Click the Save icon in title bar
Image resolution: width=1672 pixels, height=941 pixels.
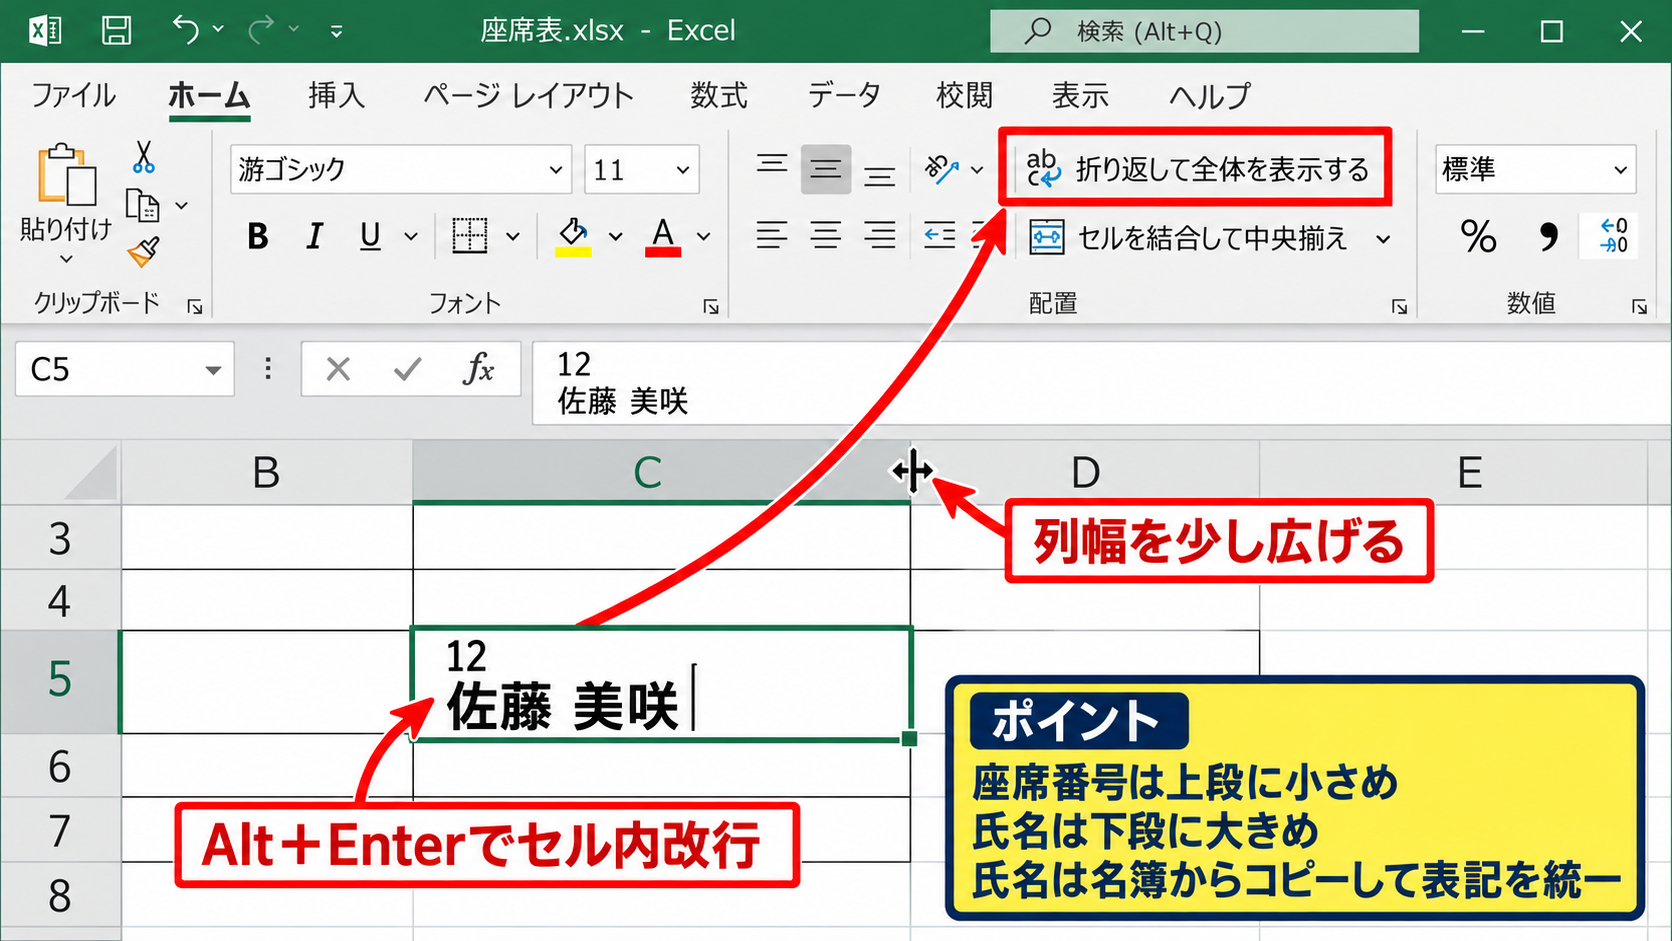116,31
